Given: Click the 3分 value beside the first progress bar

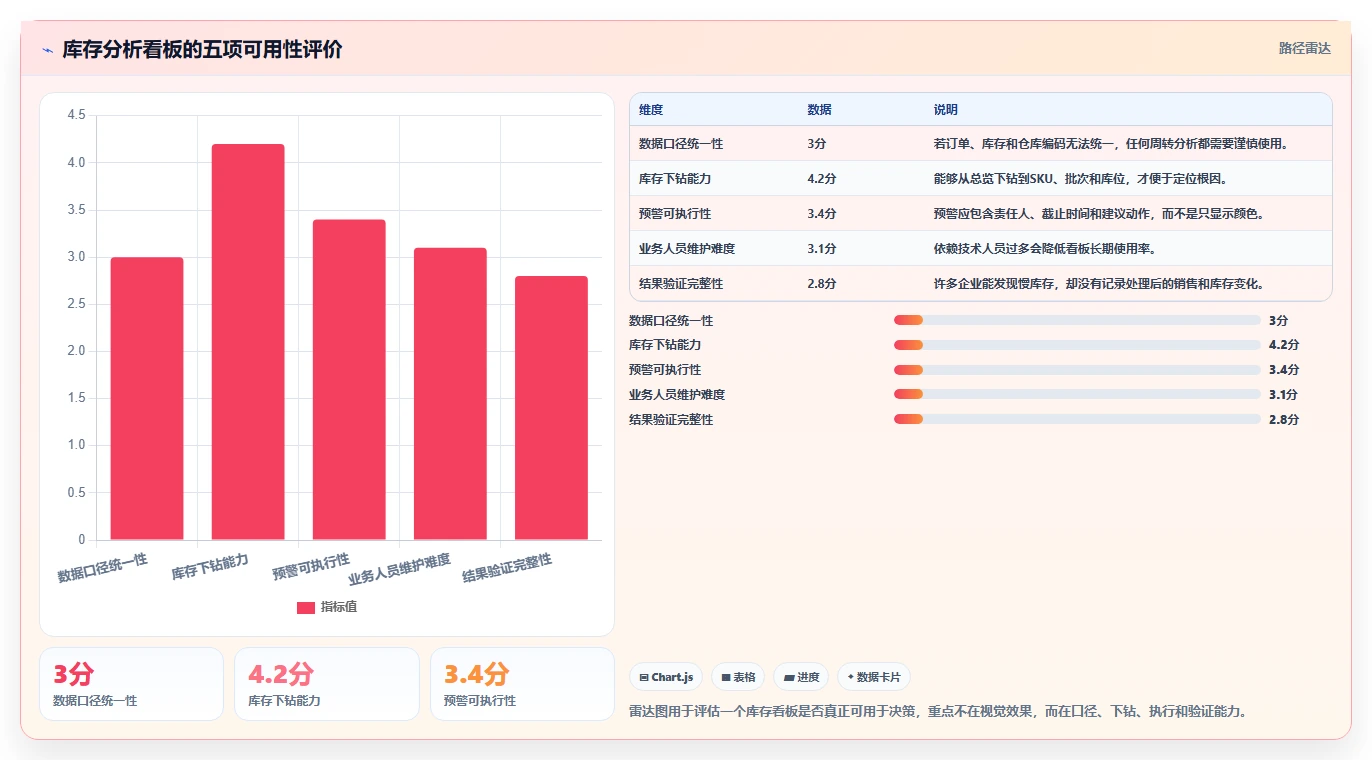Looking at the screenshot, I should coord(1279,320).
